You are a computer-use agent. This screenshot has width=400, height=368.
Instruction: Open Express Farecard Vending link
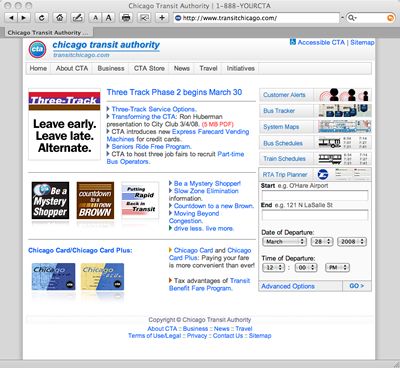(x=211, y=132)
